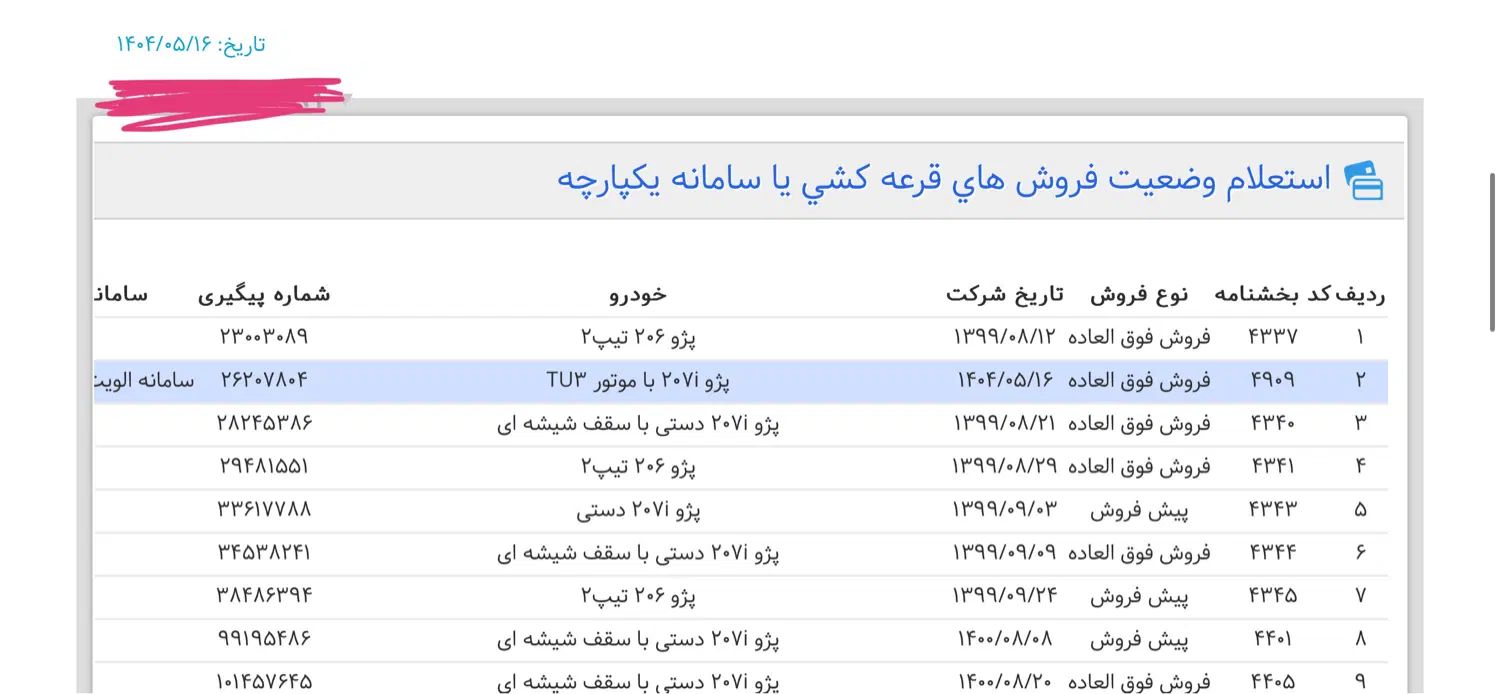
Task: Click circular code ۴۹۰۹ in highlighted row
Action: click(1272, 380)
